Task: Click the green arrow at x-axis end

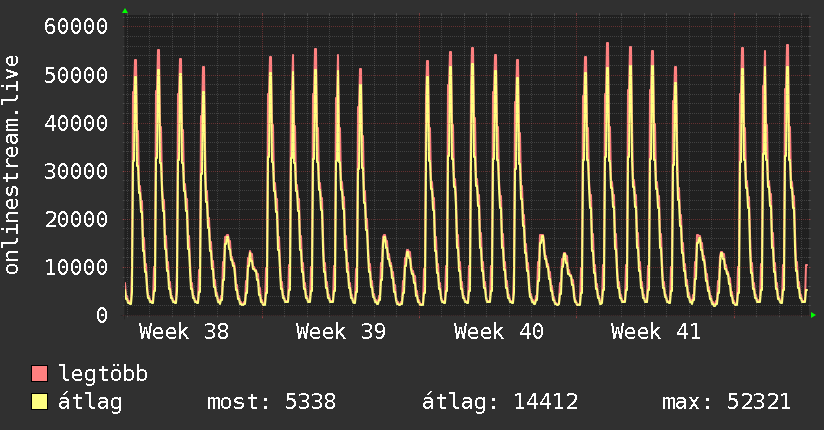Action: click(x=814, y=315)
